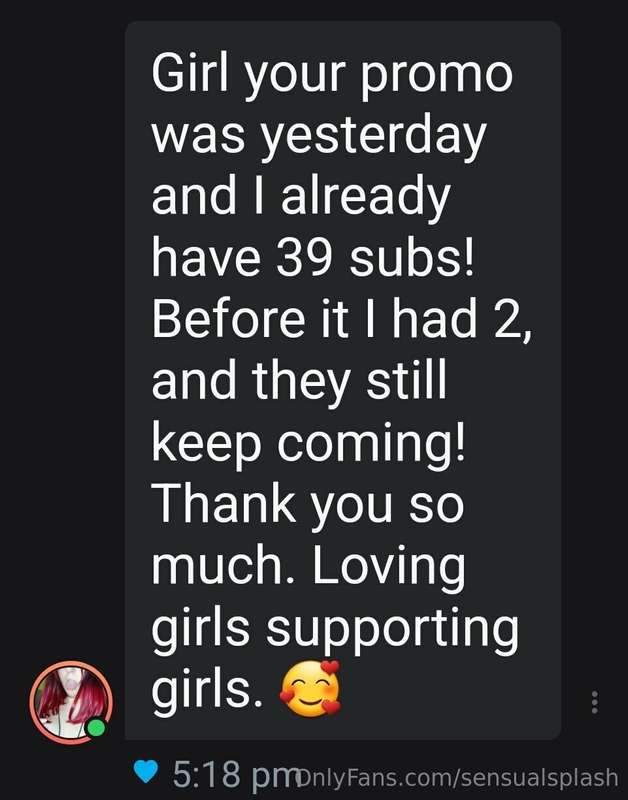The height and width of the screenshot is (800, 628).
Task: Click the 5:18 pm timestamp
Action: (230, 774)
